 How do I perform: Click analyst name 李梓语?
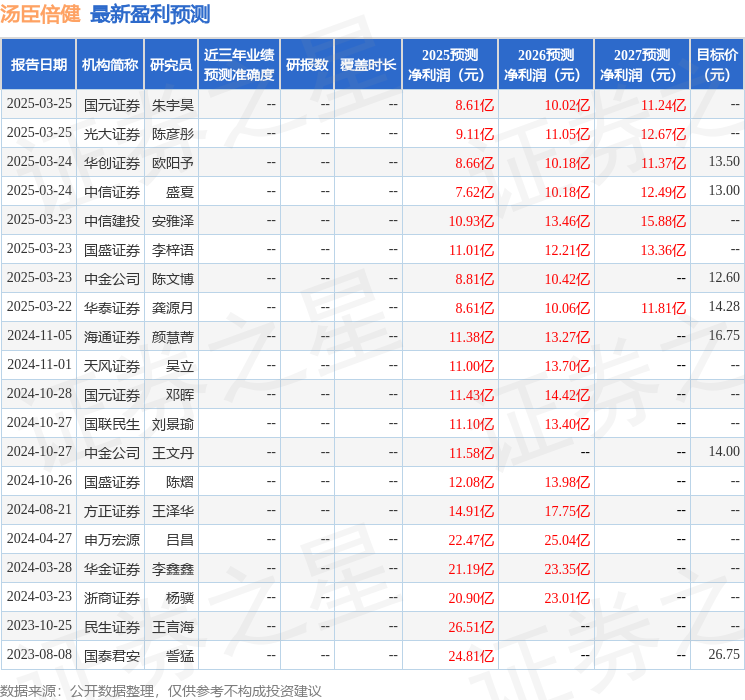(173, 250)
